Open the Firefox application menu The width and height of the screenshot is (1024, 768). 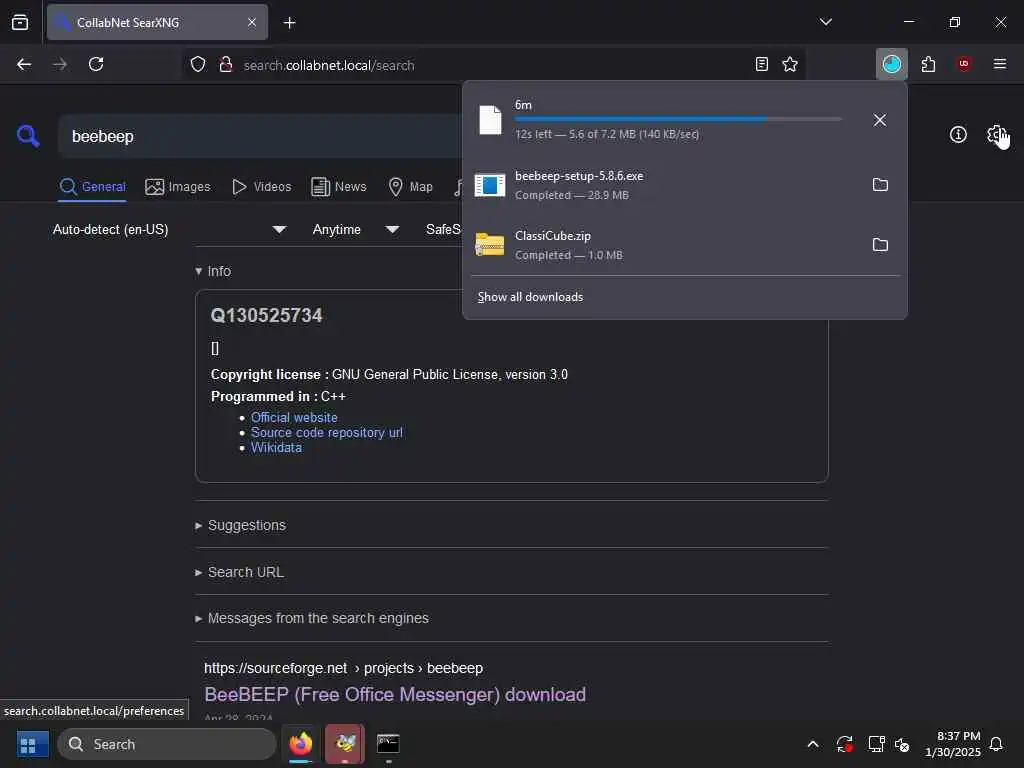tap(1000, 64)
